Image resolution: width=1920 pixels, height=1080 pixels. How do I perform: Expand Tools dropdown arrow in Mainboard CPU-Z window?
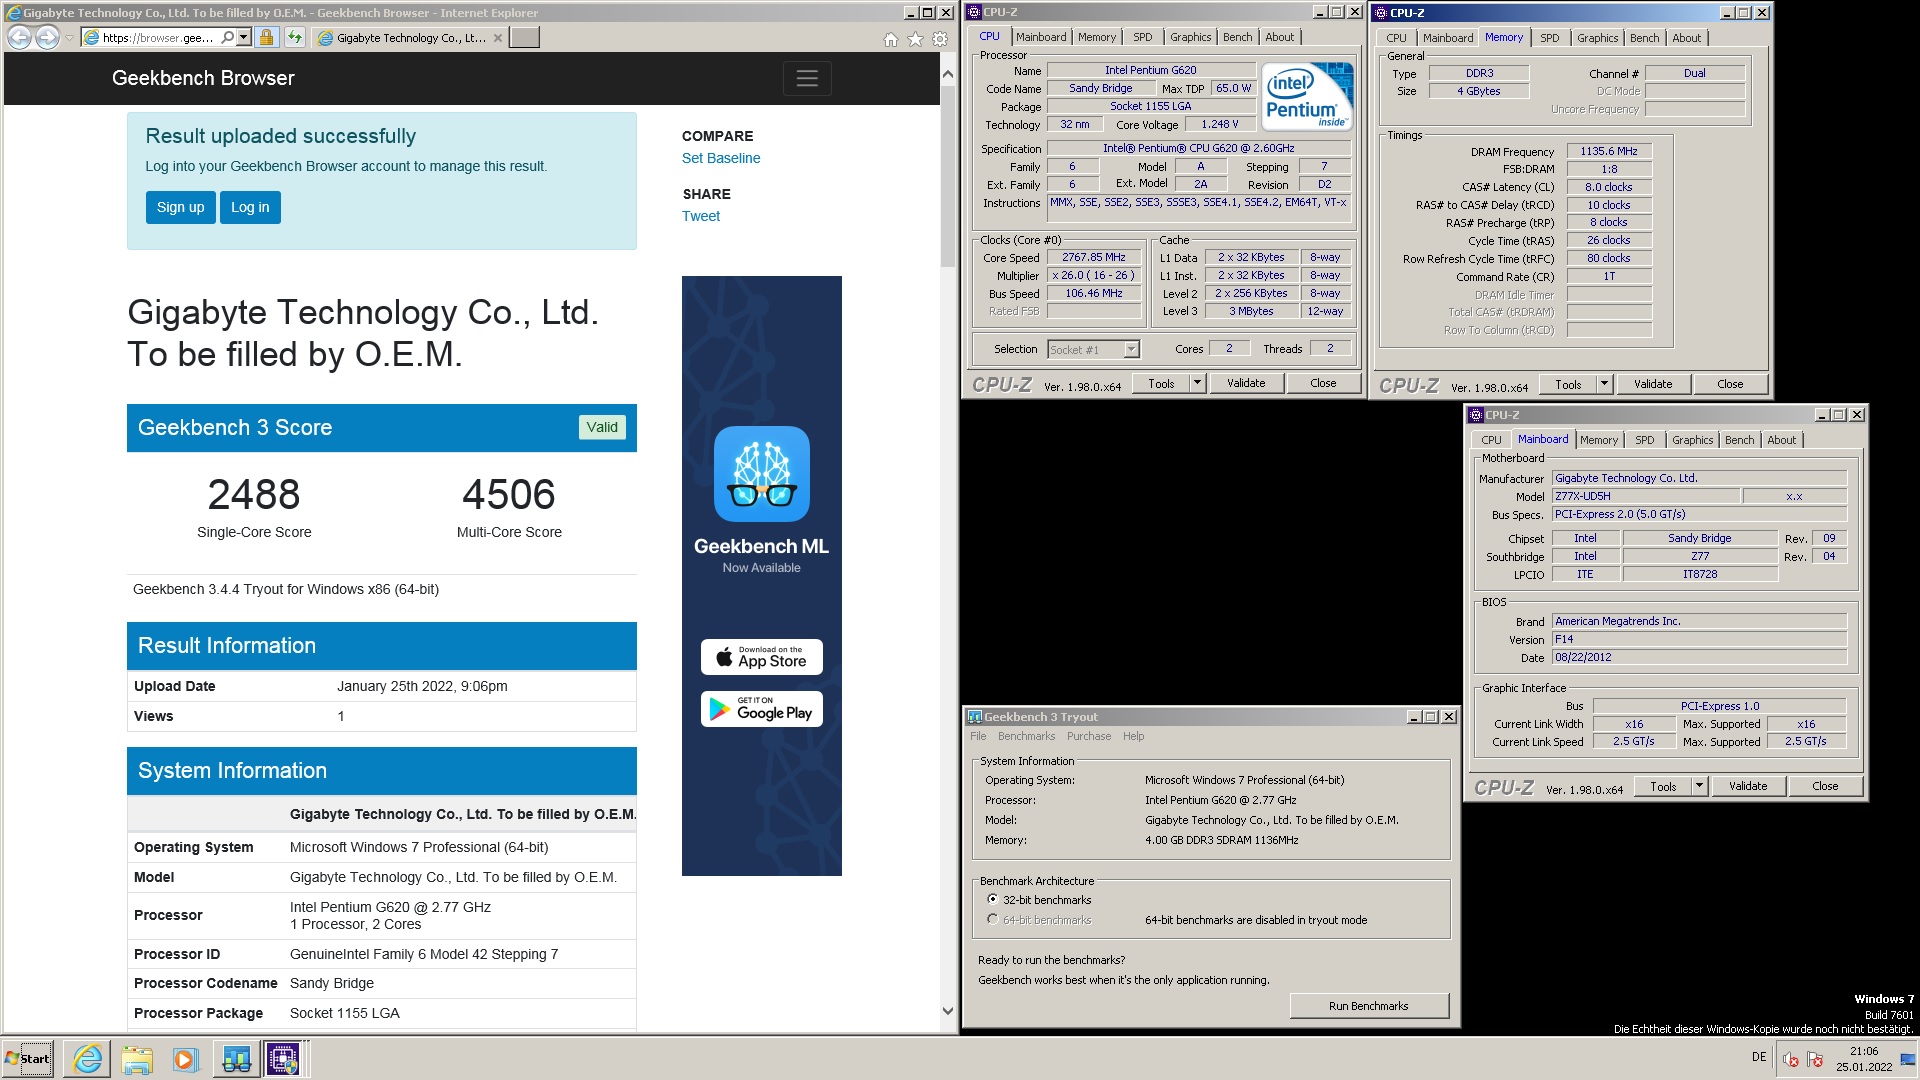point(1699,786)
